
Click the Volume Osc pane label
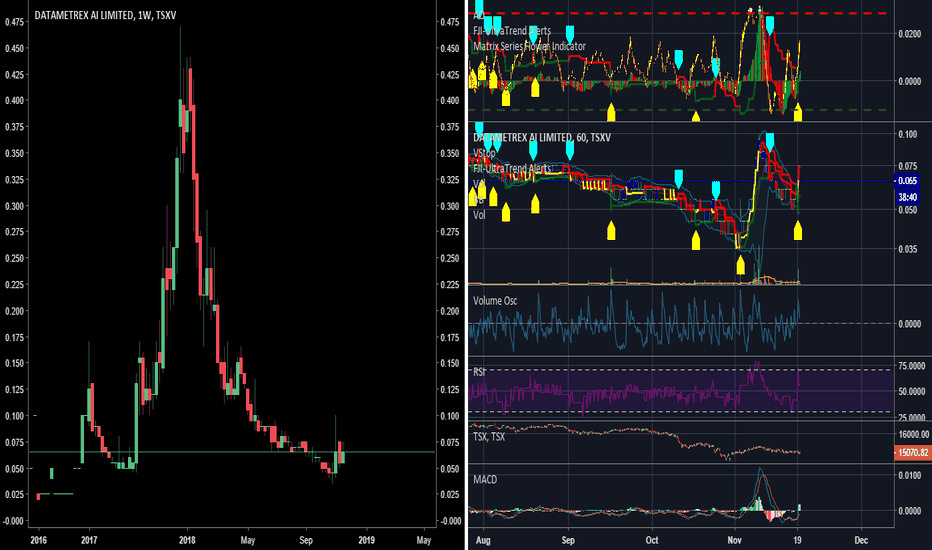pos(495,301)
